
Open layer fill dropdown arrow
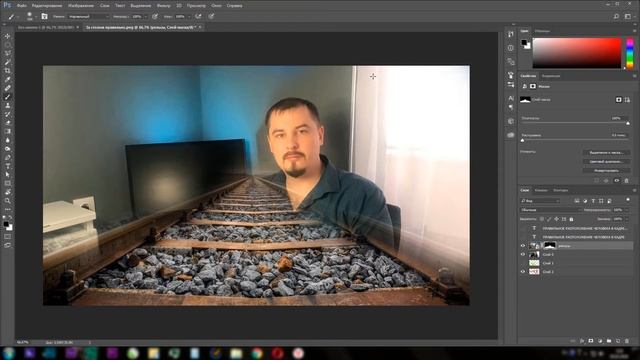[x=626, y=219]
